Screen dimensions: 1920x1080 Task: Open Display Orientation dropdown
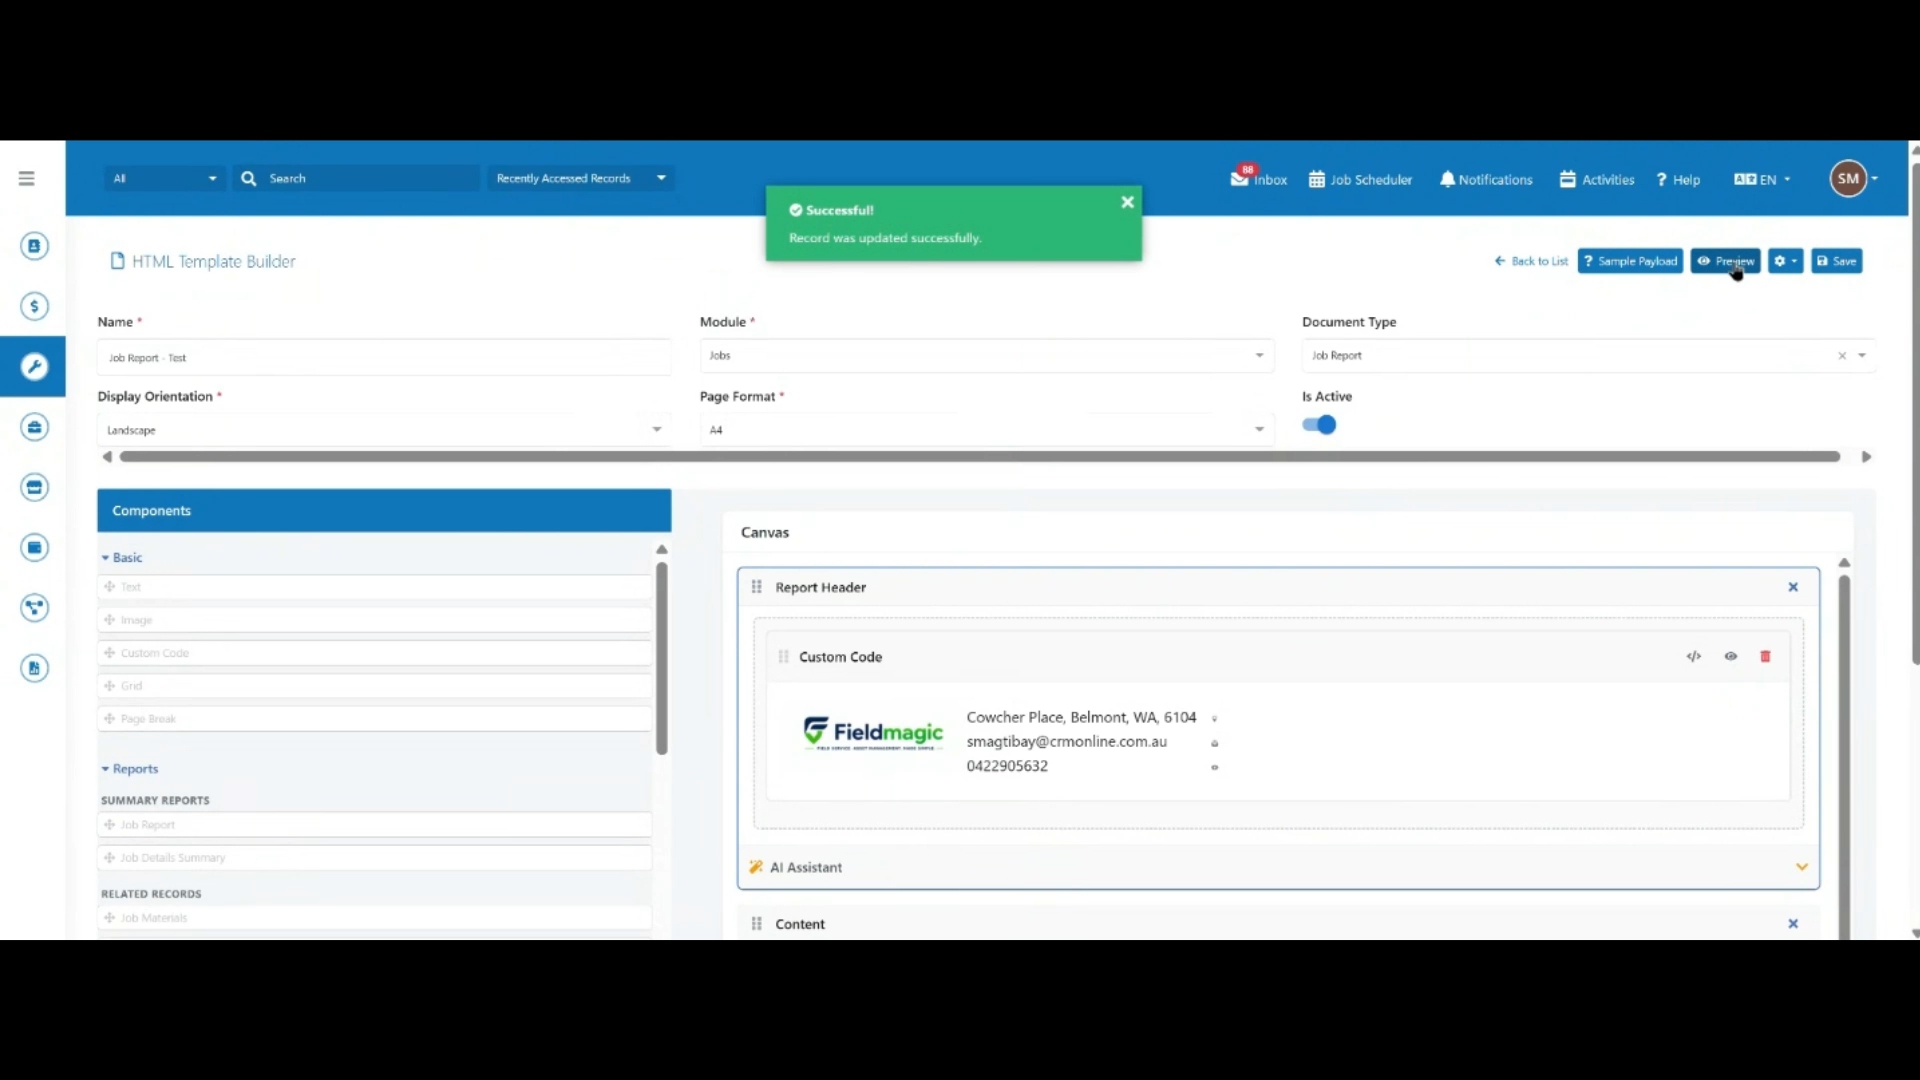[x=384, y=430]
